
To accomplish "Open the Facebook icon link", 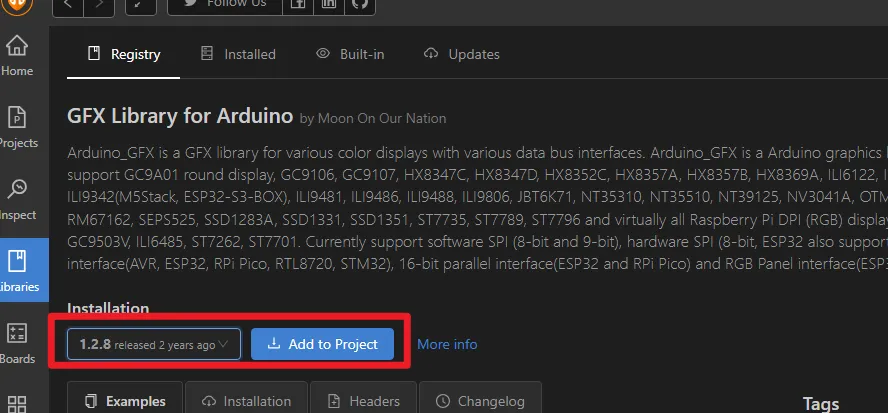I will [298, 5].
